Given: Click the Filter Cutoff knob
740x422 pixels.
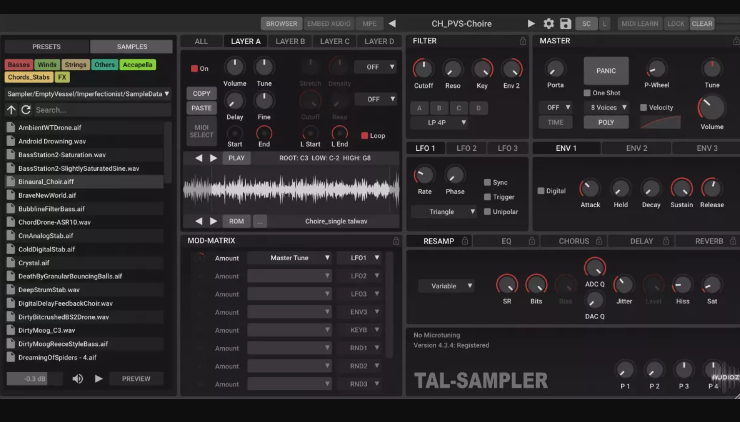Looking at the screenshot, I should coord(423,69).
